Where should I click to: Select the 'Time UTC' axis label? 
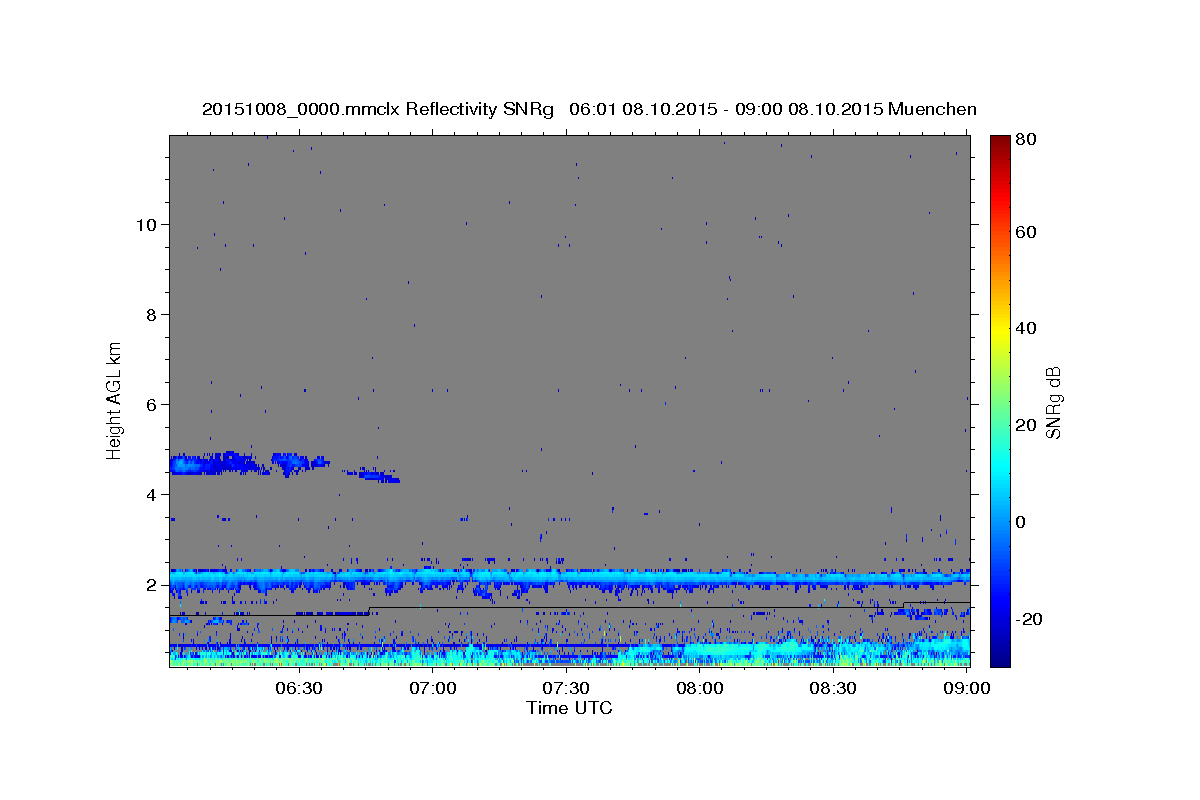tap(569, 708)
